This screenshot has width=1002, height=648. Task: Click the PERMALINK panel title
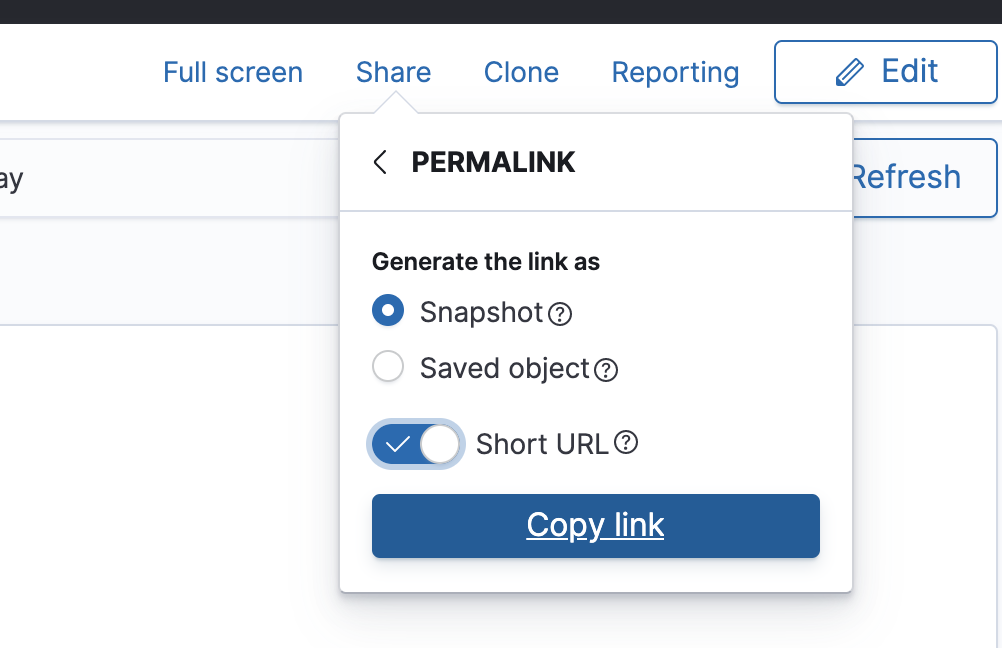pos(493,162)
